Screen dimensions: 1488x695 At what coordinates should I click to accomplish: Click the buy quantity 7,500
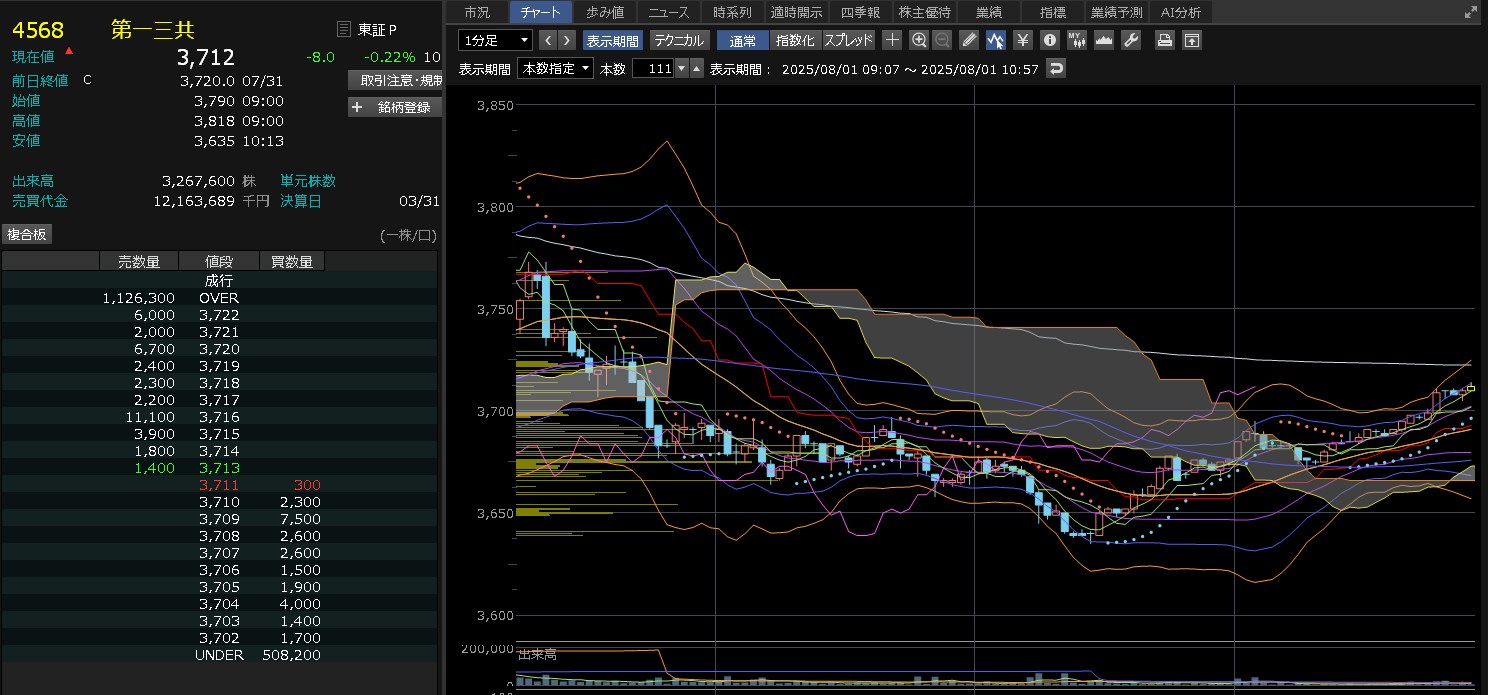301,519
